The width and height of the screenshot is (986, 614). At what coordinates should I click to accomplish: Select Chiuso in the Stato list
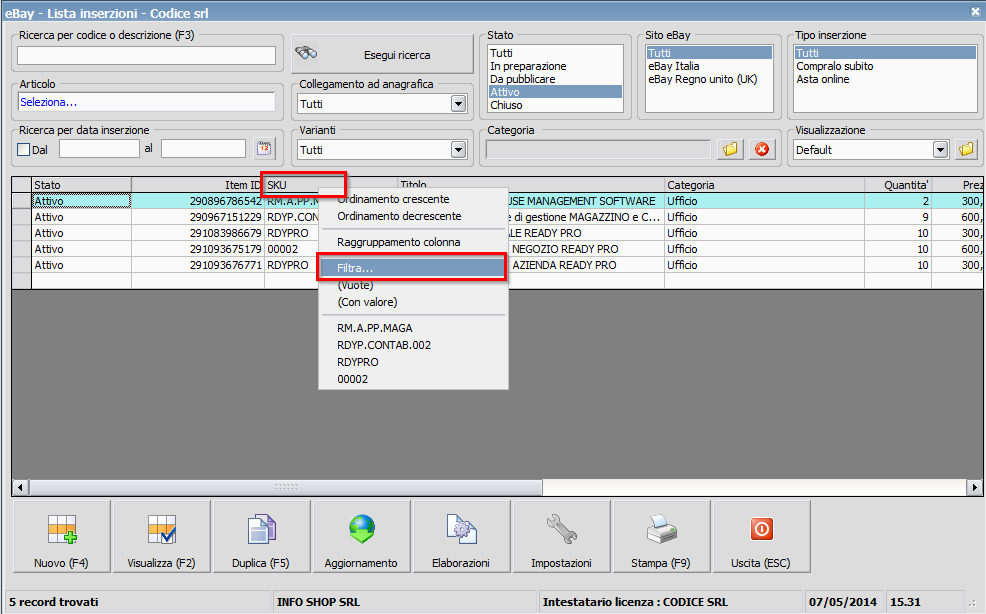click(x=555, y=105)
